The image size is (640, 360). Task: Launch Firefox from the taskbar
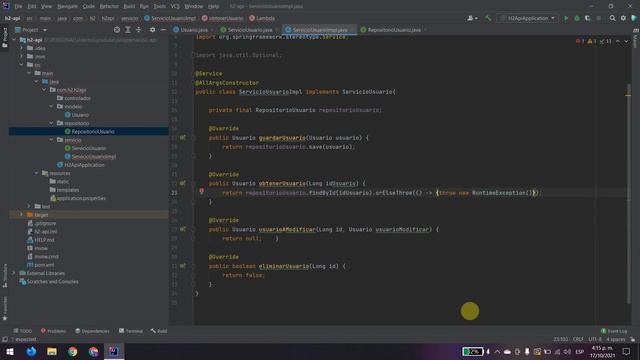[31, 351]
